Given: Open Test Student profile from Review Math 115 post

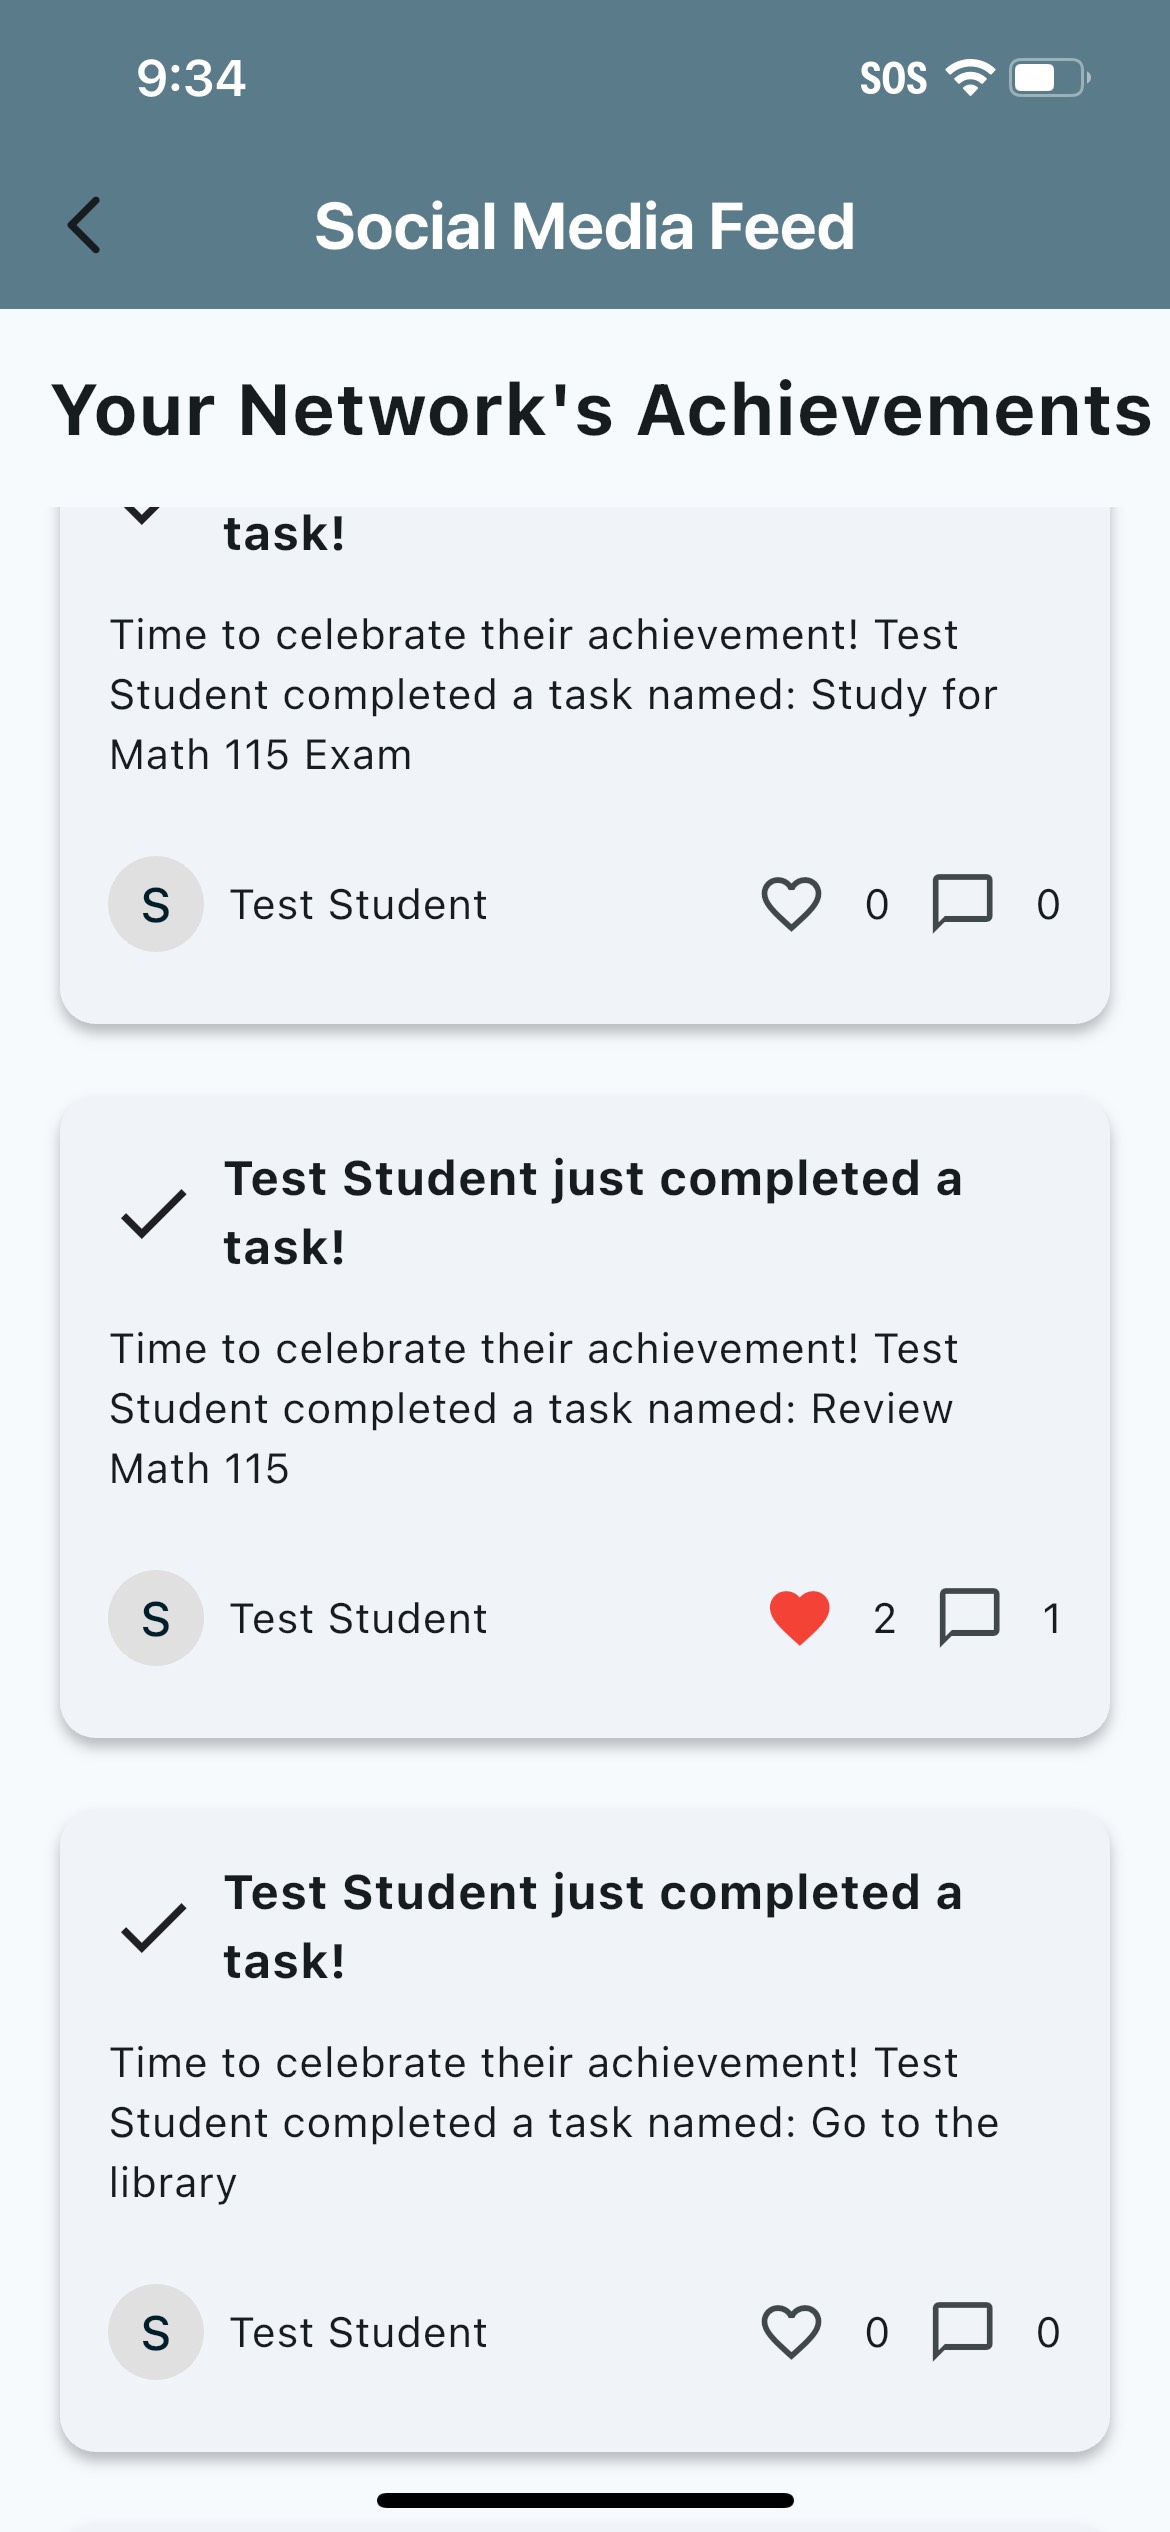Looking at the screenshot, I should (x=358, y=1619).
